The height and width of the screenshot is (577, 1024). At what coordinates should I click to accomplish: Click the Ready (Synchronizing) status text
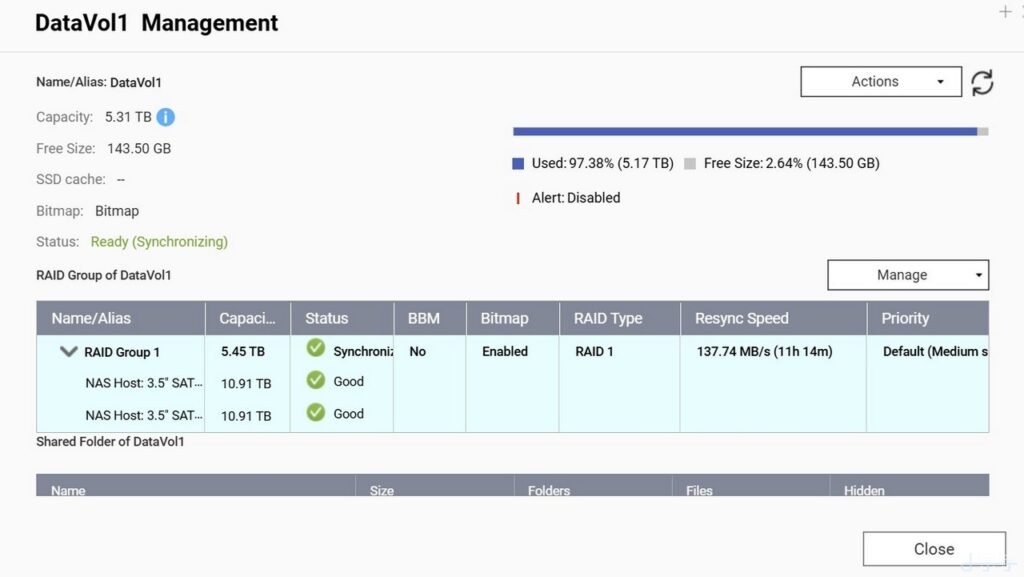pyautogui.click(x=159, y=241)
